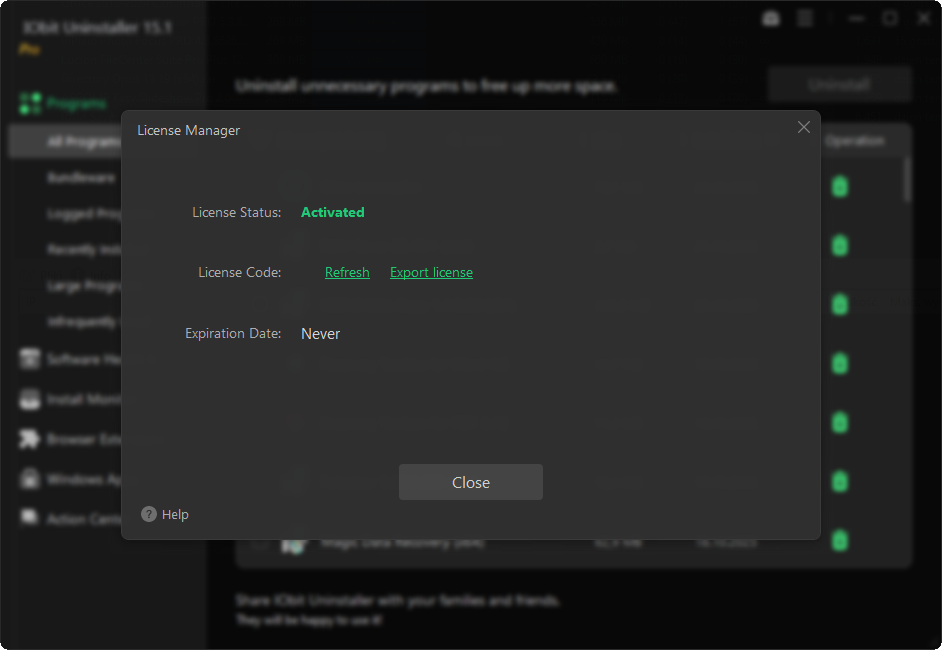Viewport: 942px width, 650px height.
Task: Click the Help question mark icon
Action: coord(148,514)
